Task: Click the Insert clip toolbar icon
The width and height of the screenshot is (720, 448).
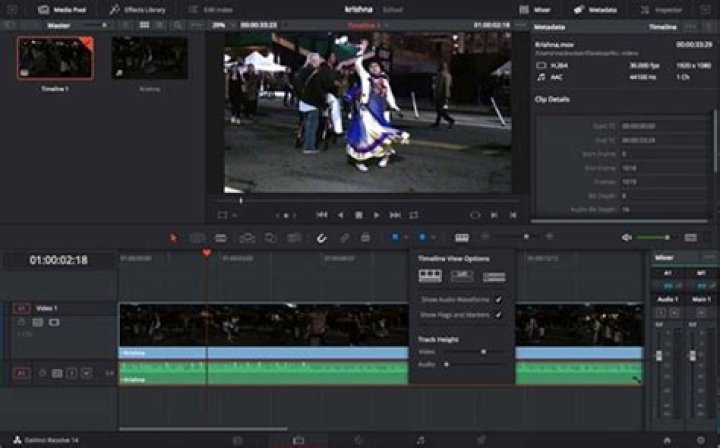Action: tap(247, 238)
